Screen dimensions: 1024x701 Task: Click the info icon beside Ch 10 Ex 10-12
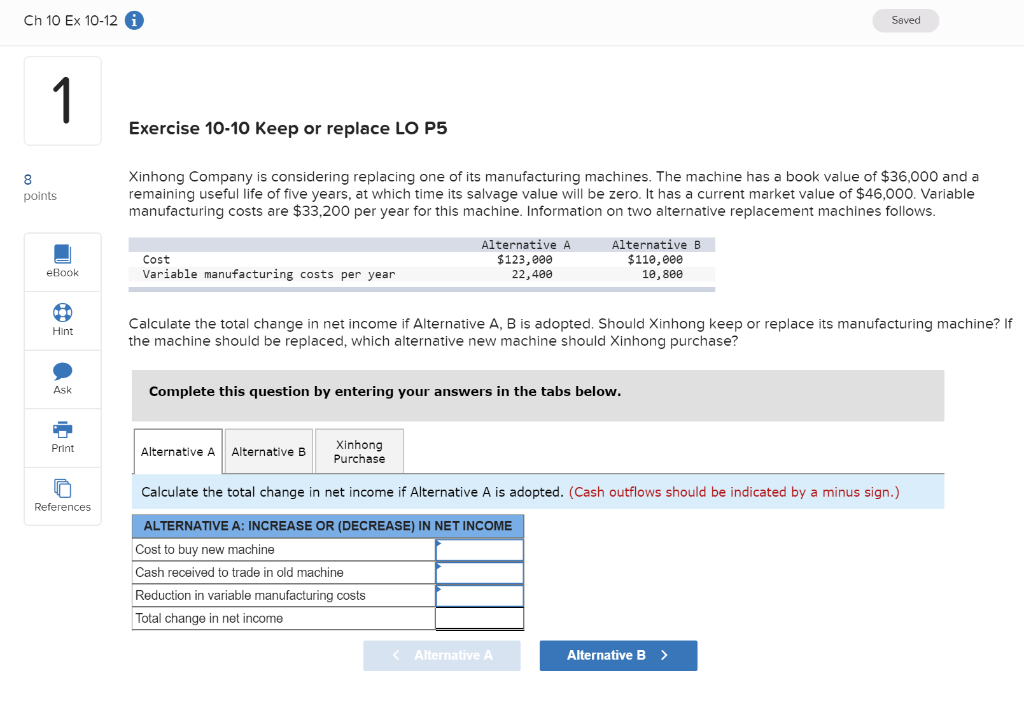coord(134,20)
